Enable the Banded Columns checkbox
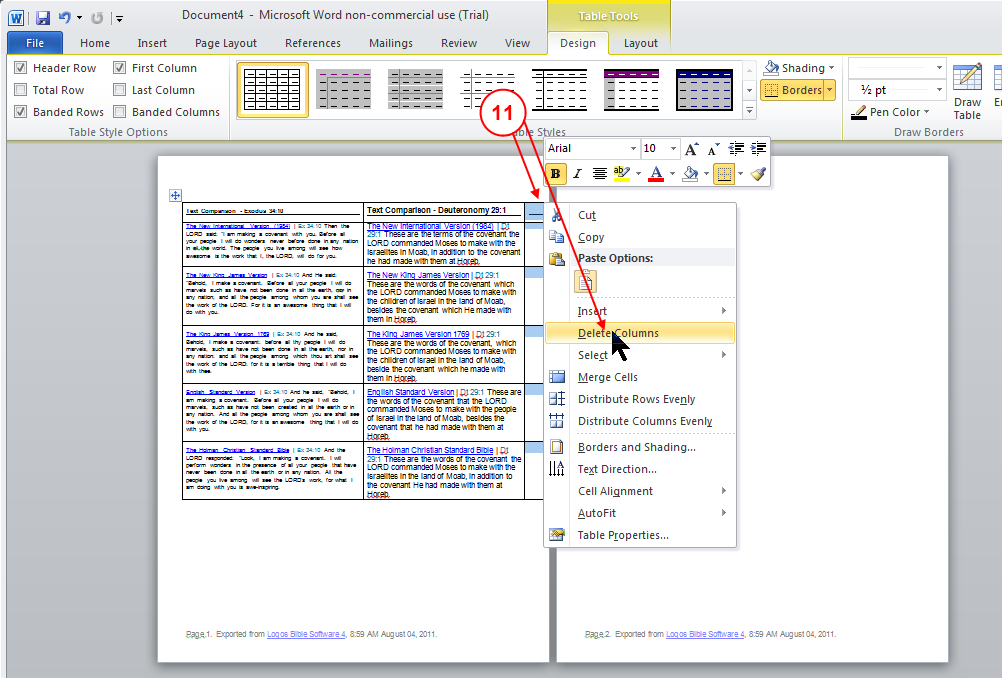1002x678 pixels. tap(119, 112)
